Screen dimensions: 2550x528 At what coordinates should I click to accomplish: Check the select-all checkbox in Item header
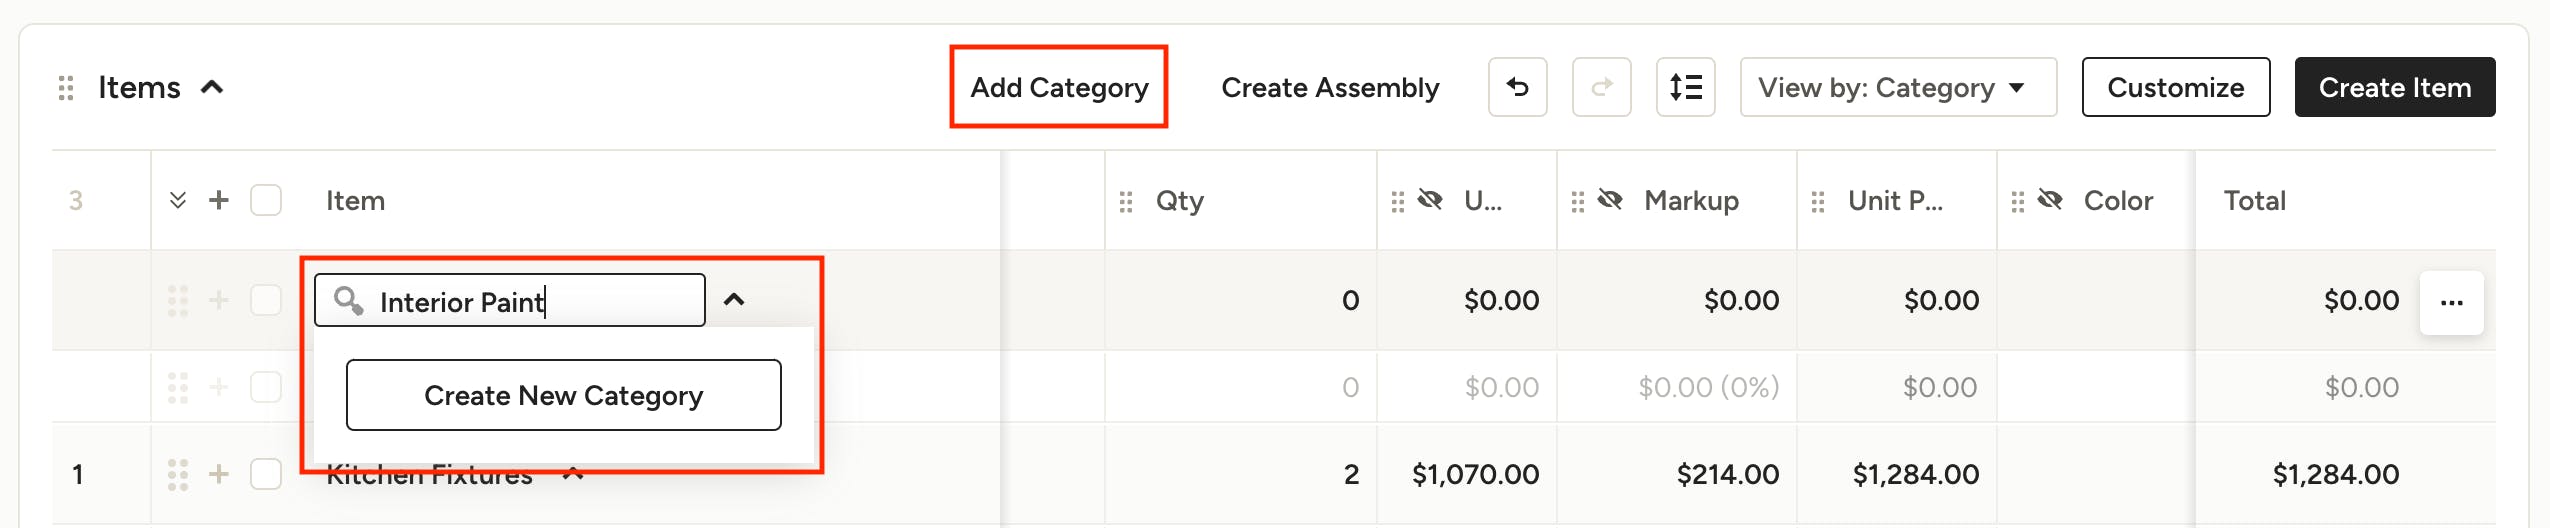[x=266, y=200]
